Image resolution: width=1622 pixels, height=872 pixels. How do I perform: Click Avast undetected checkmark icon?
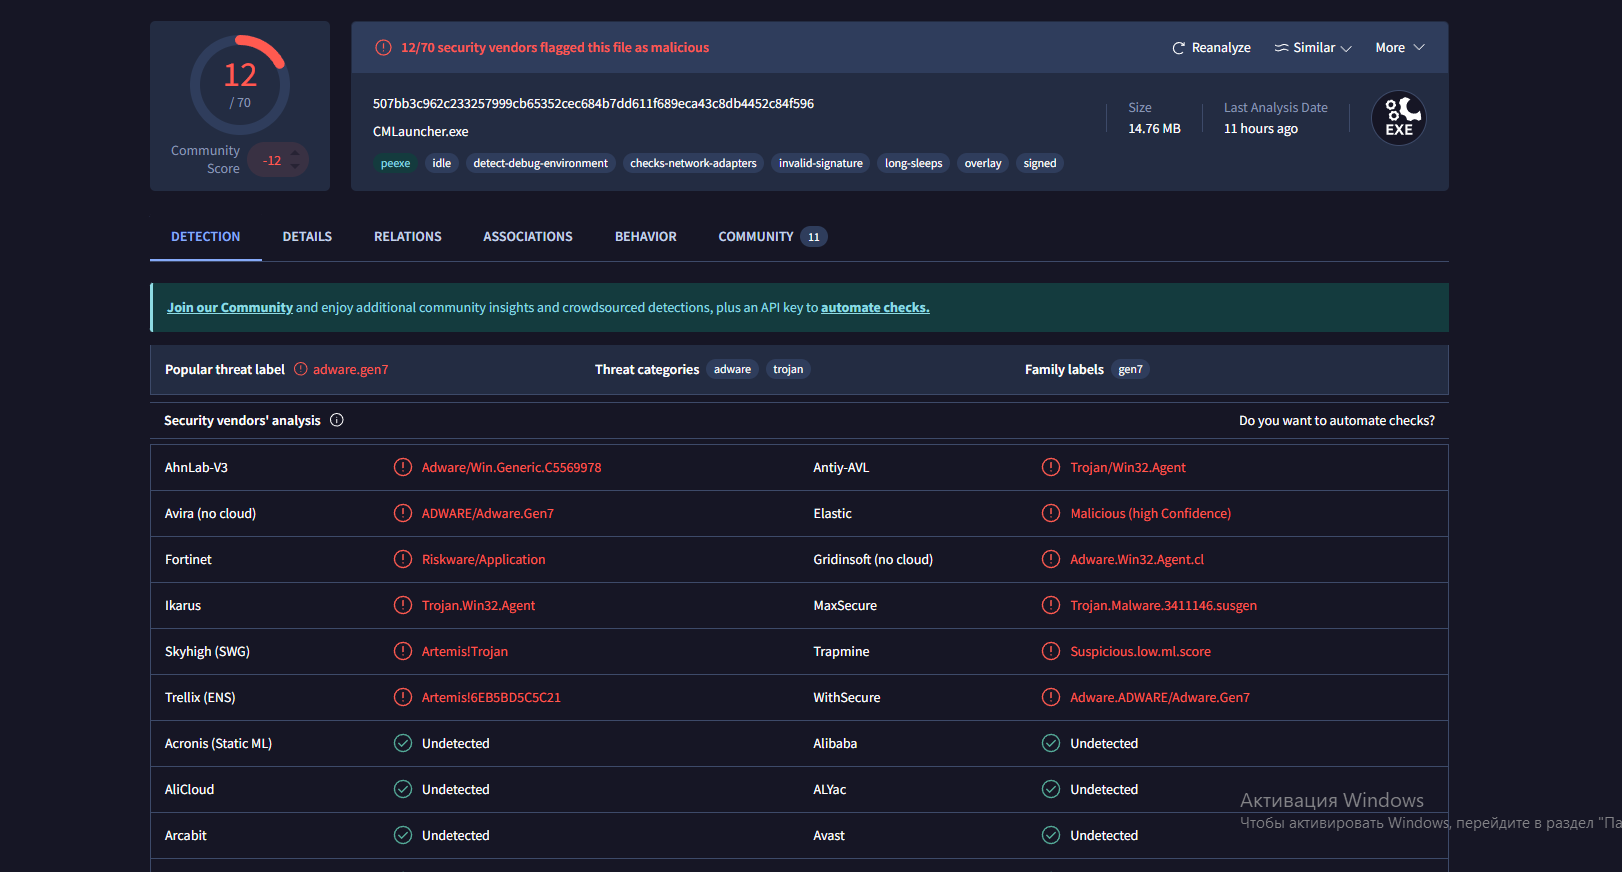(1051, 835)
